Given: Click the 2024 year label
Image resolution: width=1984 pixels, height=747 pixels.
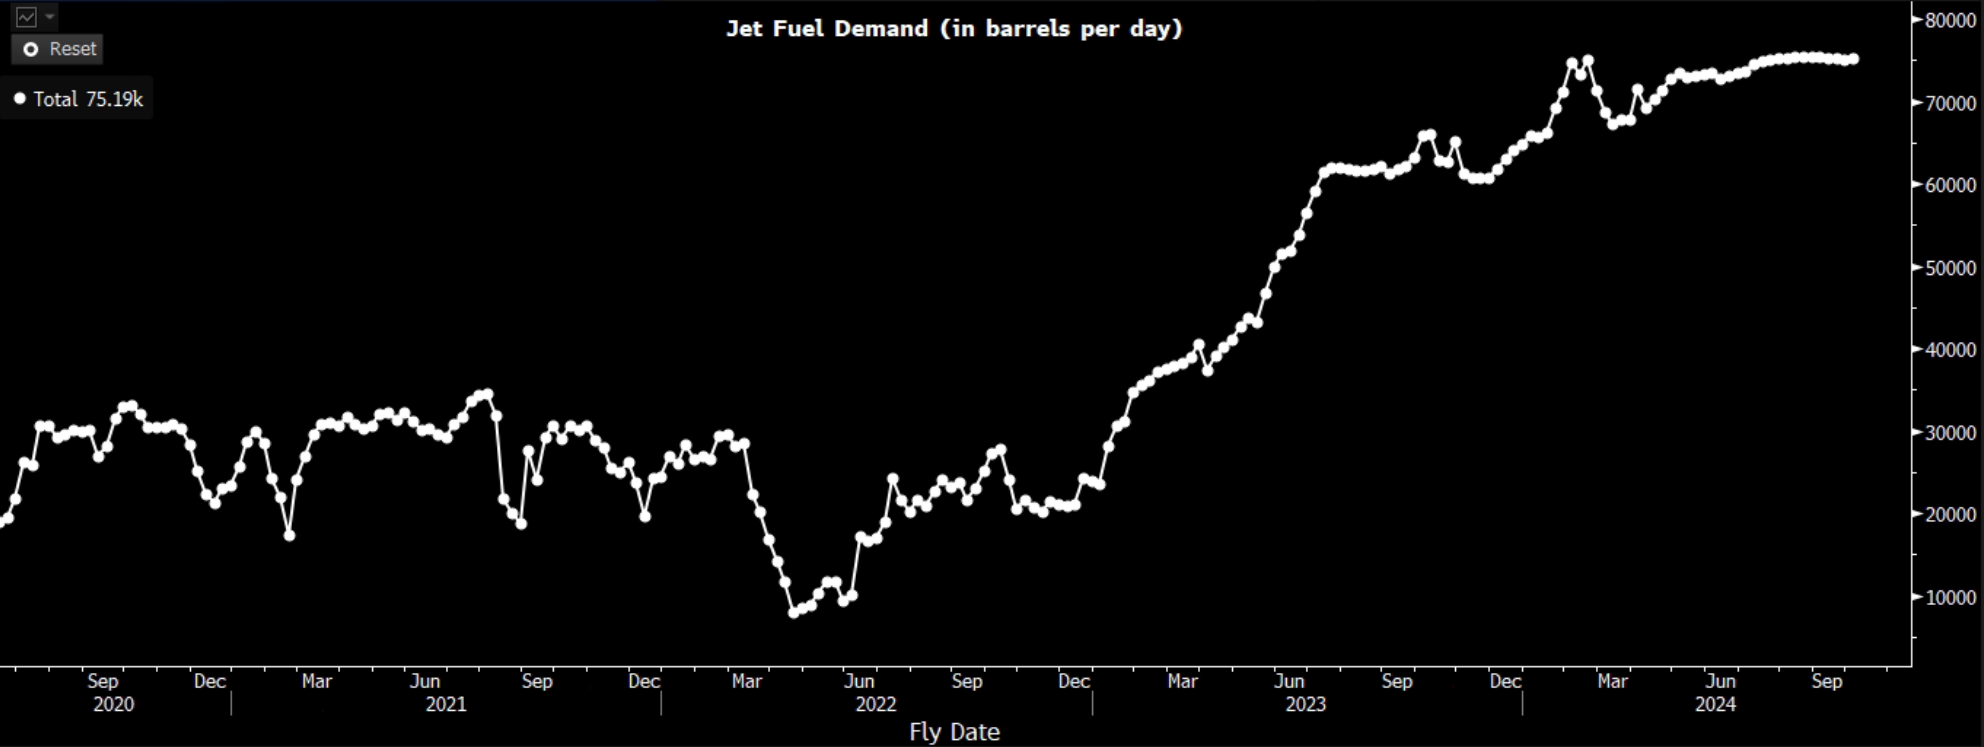Looking at the screenshot, I should point(1716,705).
